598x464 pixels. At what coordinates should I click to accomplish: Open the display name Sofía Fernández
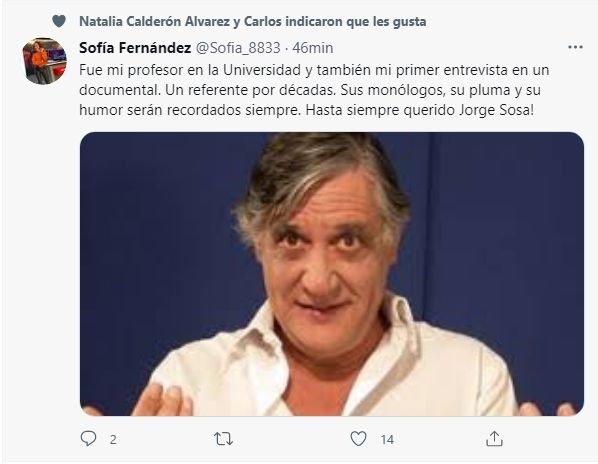click(x=135, y=48)
